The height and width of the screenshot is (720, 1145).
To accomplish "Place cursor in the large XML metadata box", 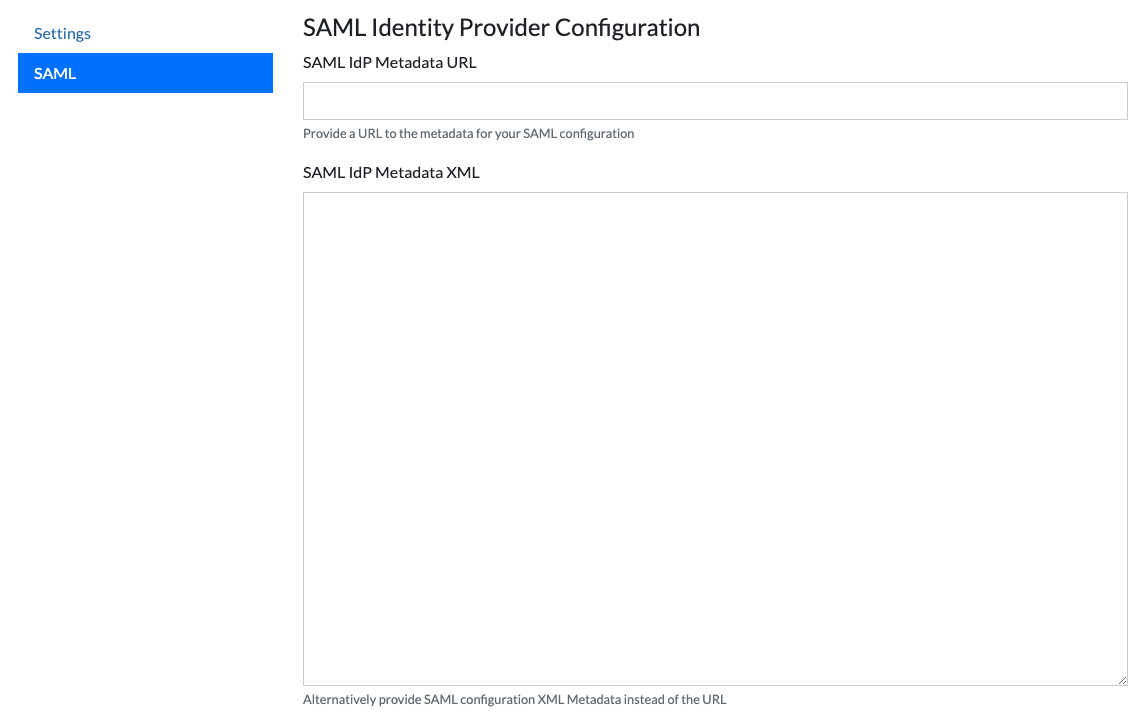I will point(715,438).
